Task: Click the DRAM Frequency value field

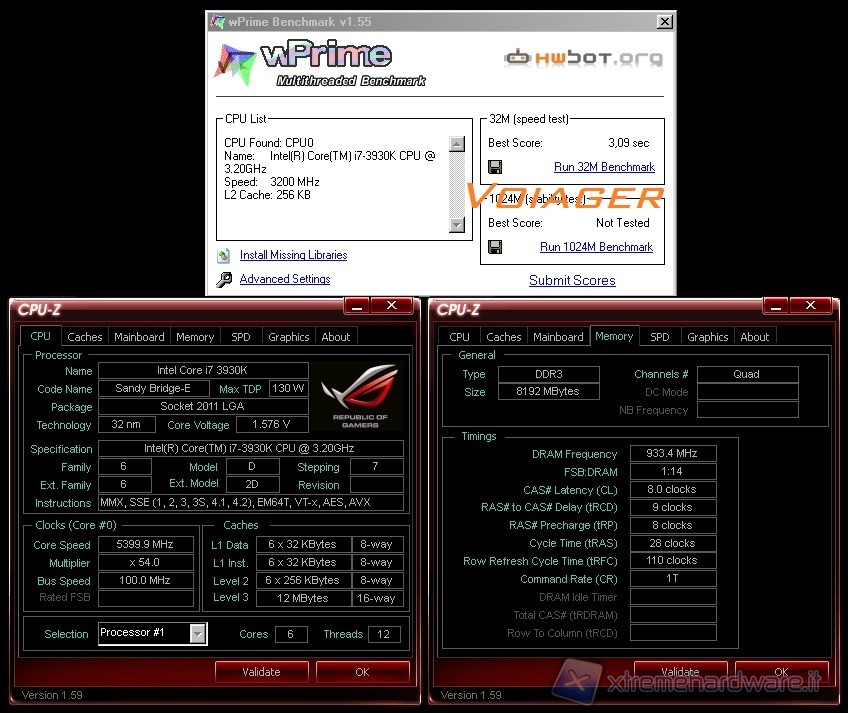Action: (673, 454)
